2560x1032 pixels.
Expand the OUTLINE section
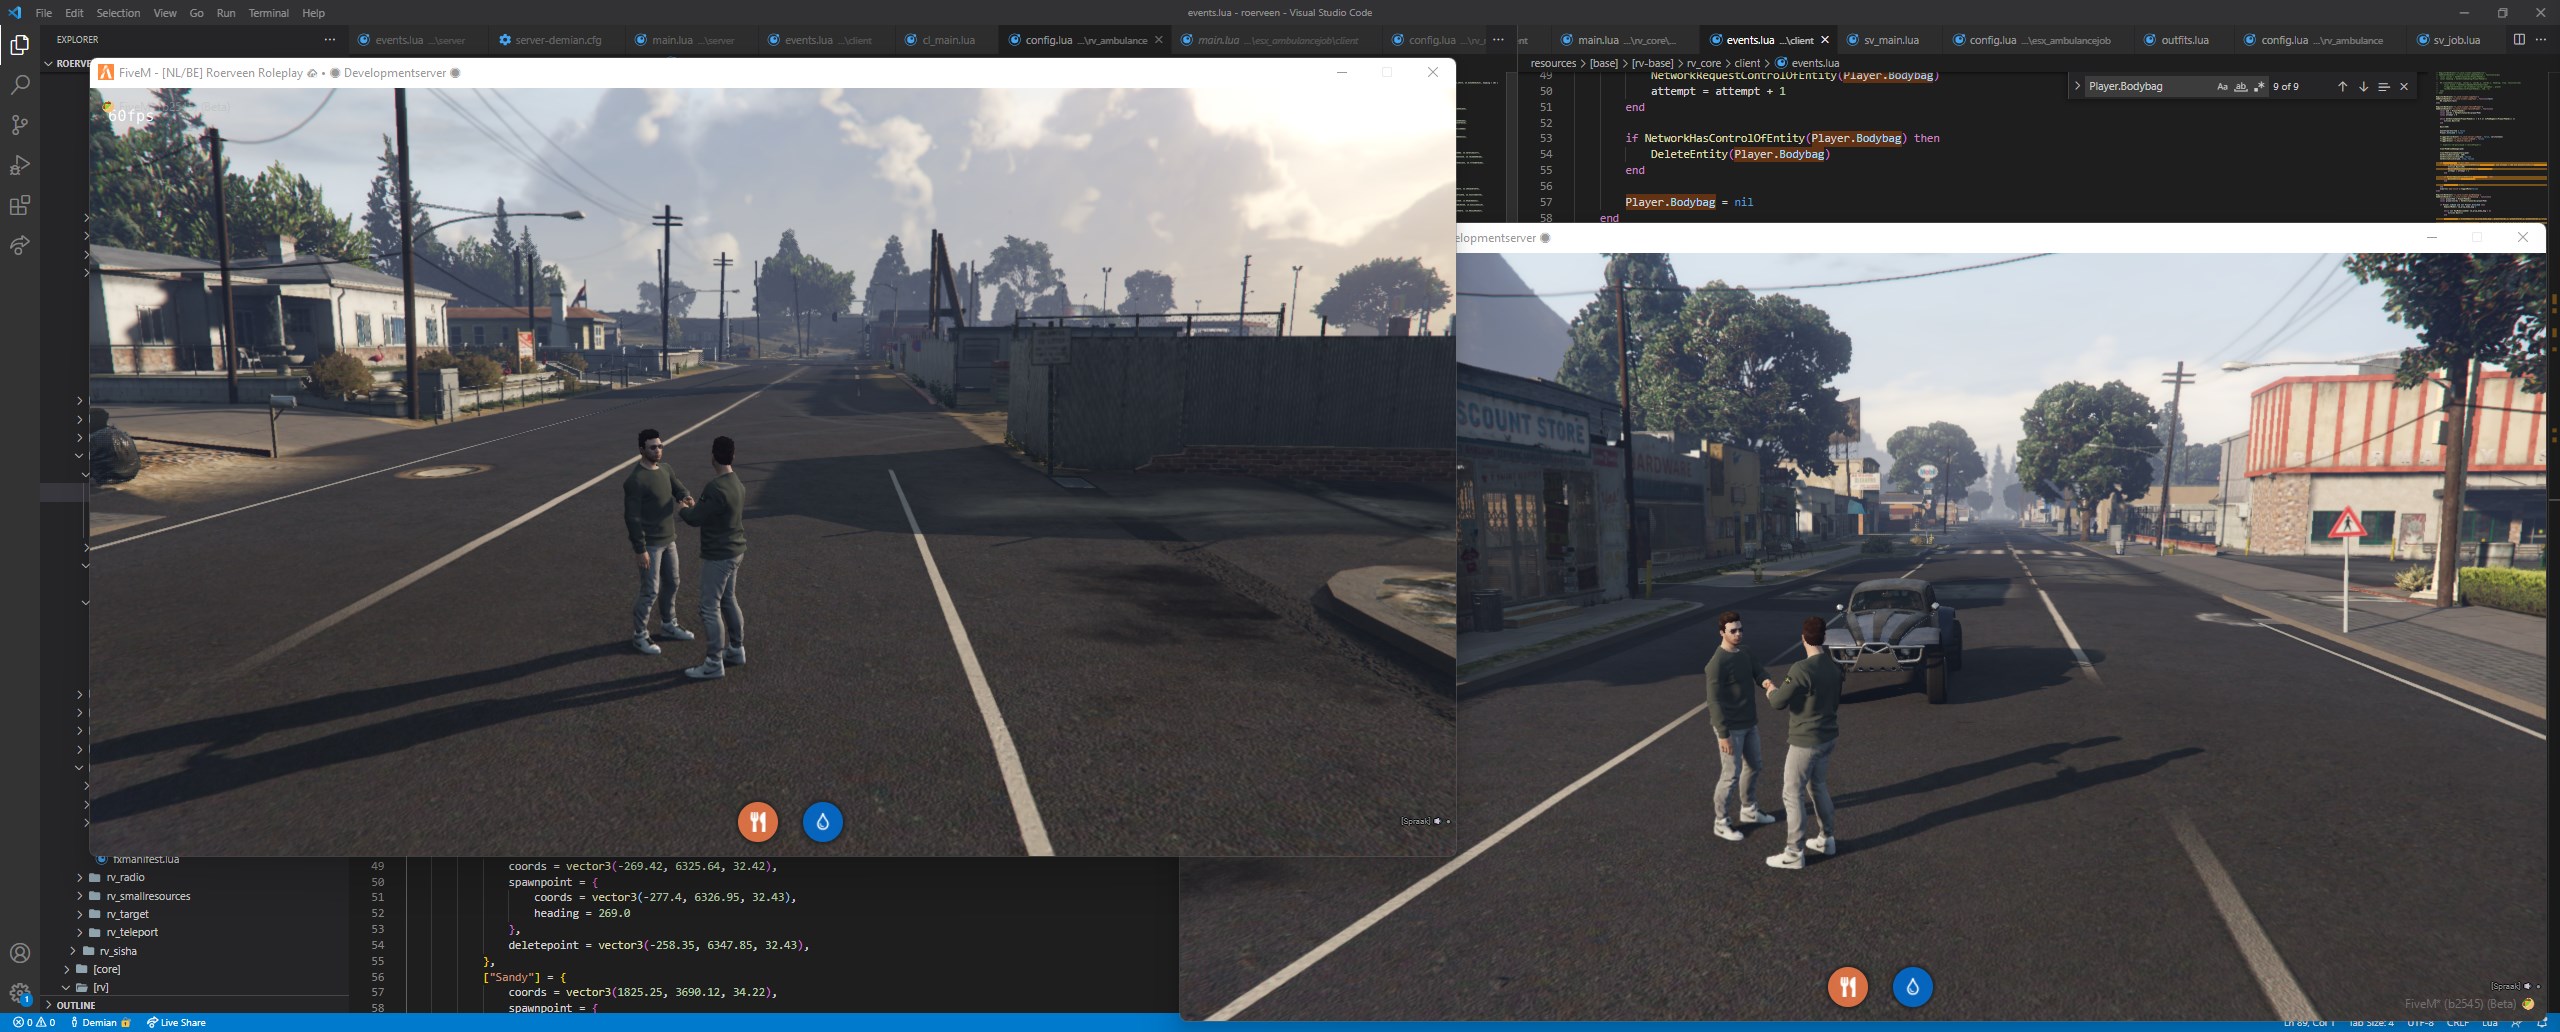tap(76, 1005)
